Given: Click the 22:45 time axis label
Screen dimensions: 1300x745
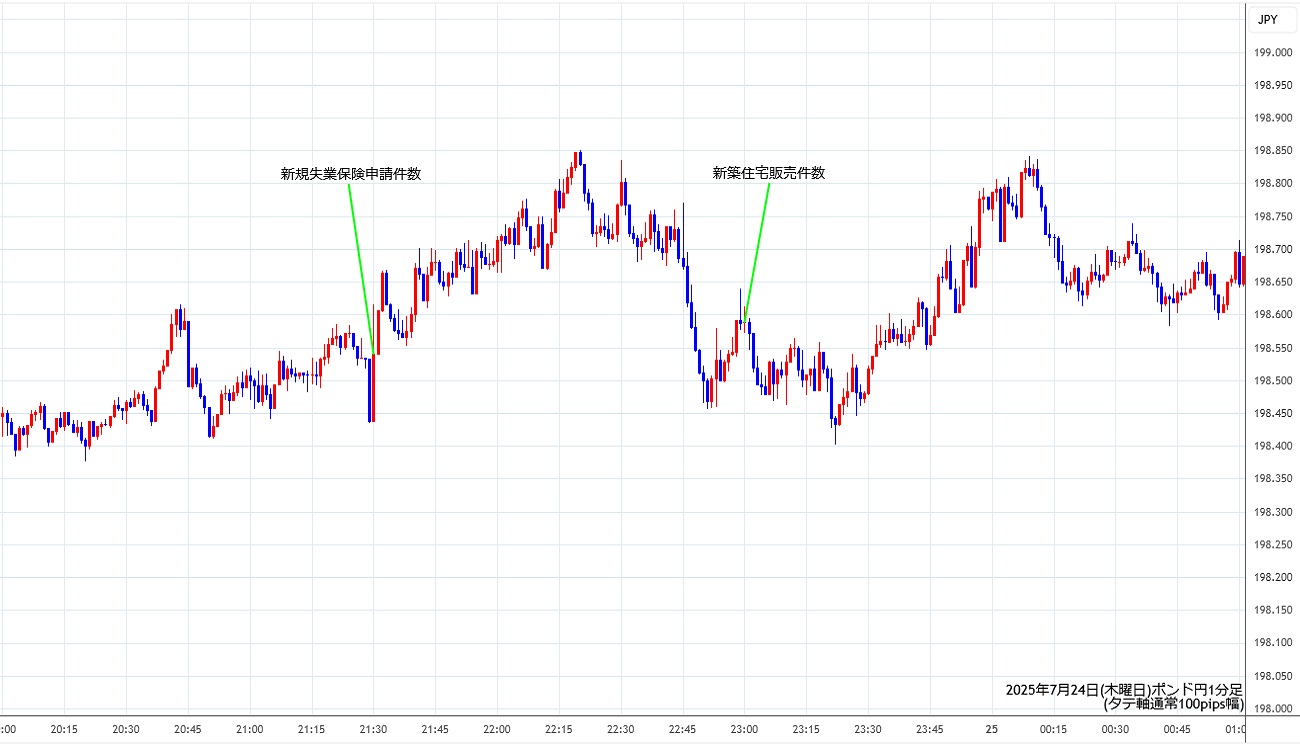Looking at the screenshot, I should 682,730.
